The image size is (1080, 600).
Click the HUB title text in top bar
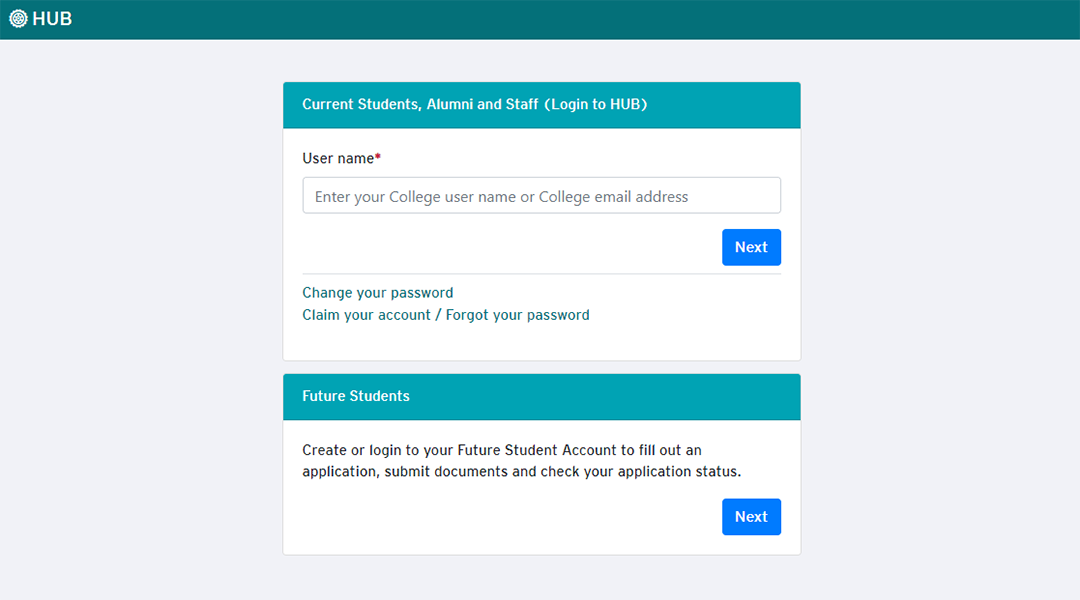pyautogui.click(x=52, y=19)
